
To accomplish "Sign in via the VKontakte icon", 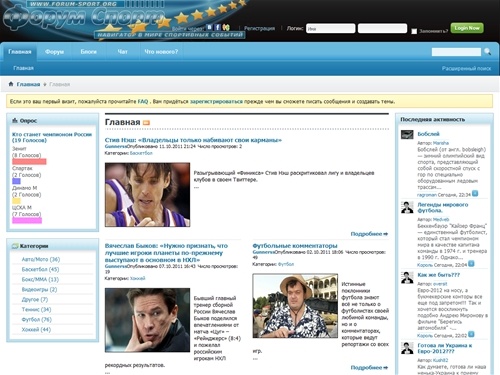I will click(209, 27).
